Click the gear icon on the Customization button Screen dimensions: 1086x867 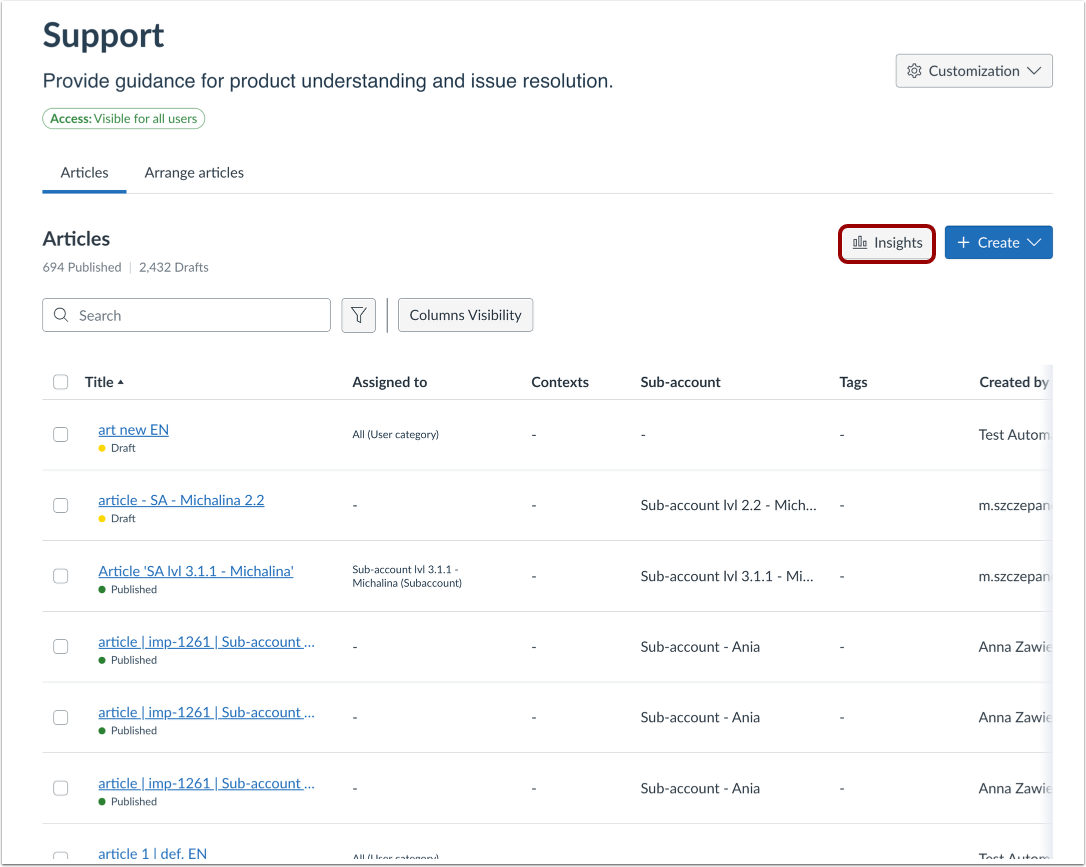(x=914, y=70)
